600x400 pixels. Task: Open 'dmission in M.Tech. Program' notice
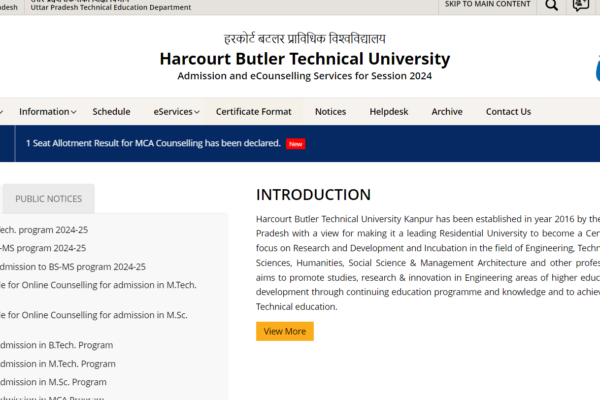coord(58,364)
